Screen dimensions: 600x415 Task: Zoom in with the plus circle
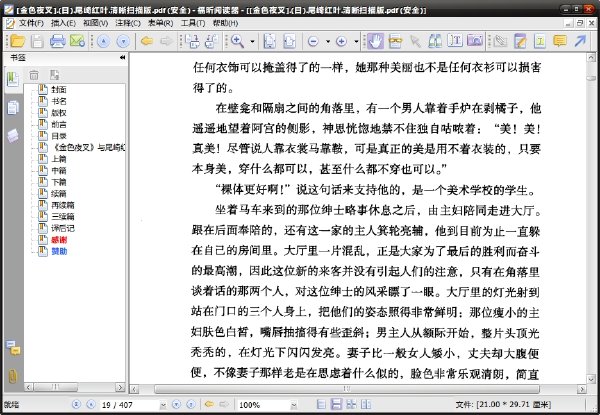pos(341,41)
